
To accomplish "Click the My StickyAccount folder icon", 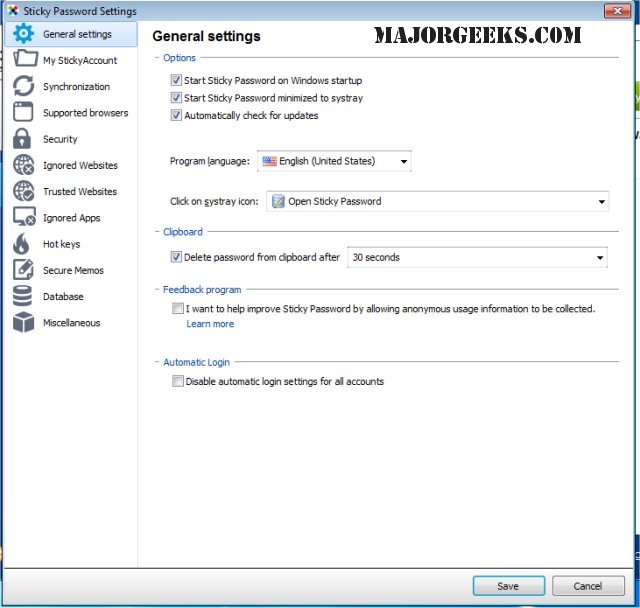I will tap(25, 58).
